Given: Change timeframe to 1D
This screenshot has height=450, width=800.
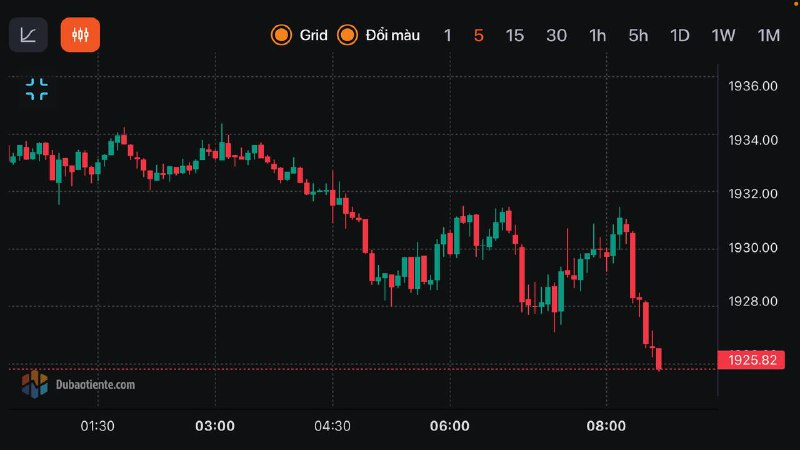Looking at the screenshot, I should click(x=680, y=35).
